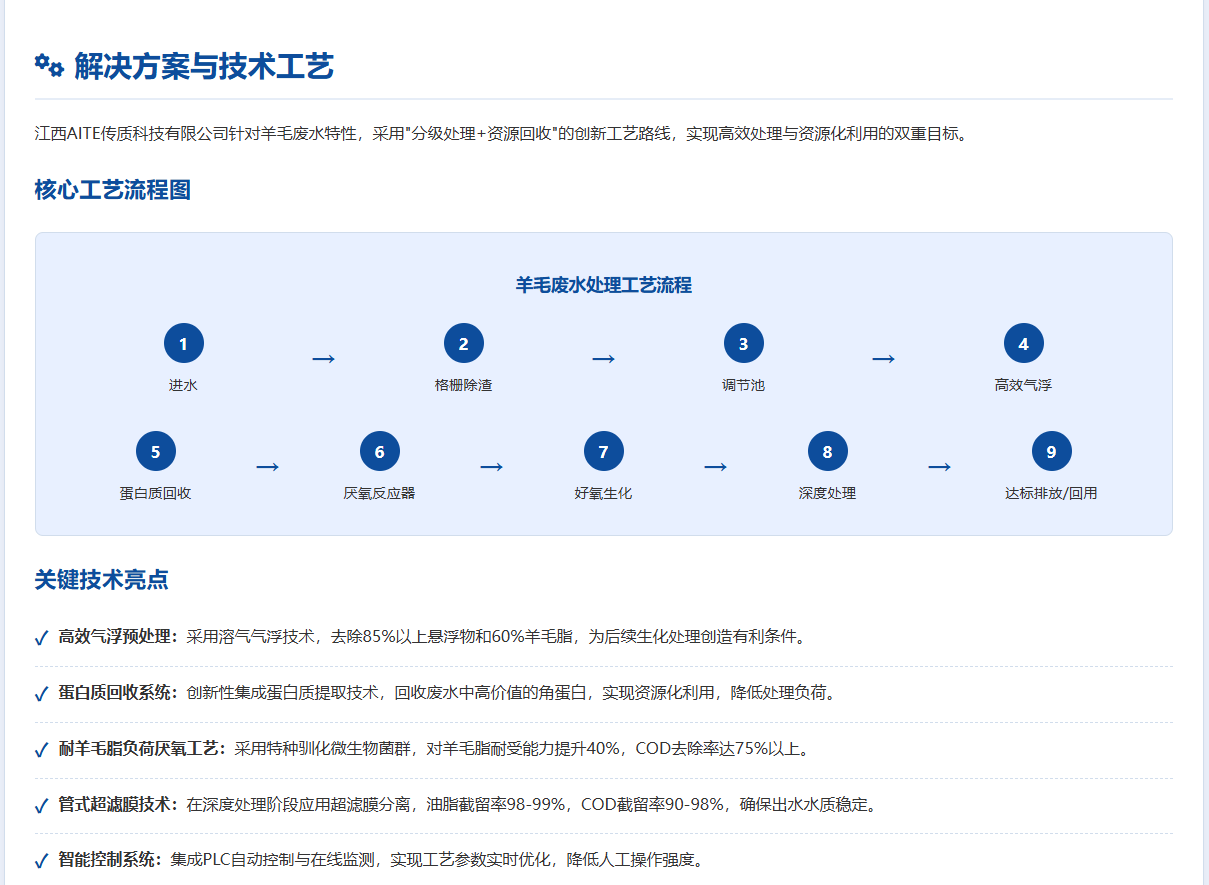Select step 2 circle for 格栅除渣
Viewport: 1209px width, 885px height.
tap(464, 344)
